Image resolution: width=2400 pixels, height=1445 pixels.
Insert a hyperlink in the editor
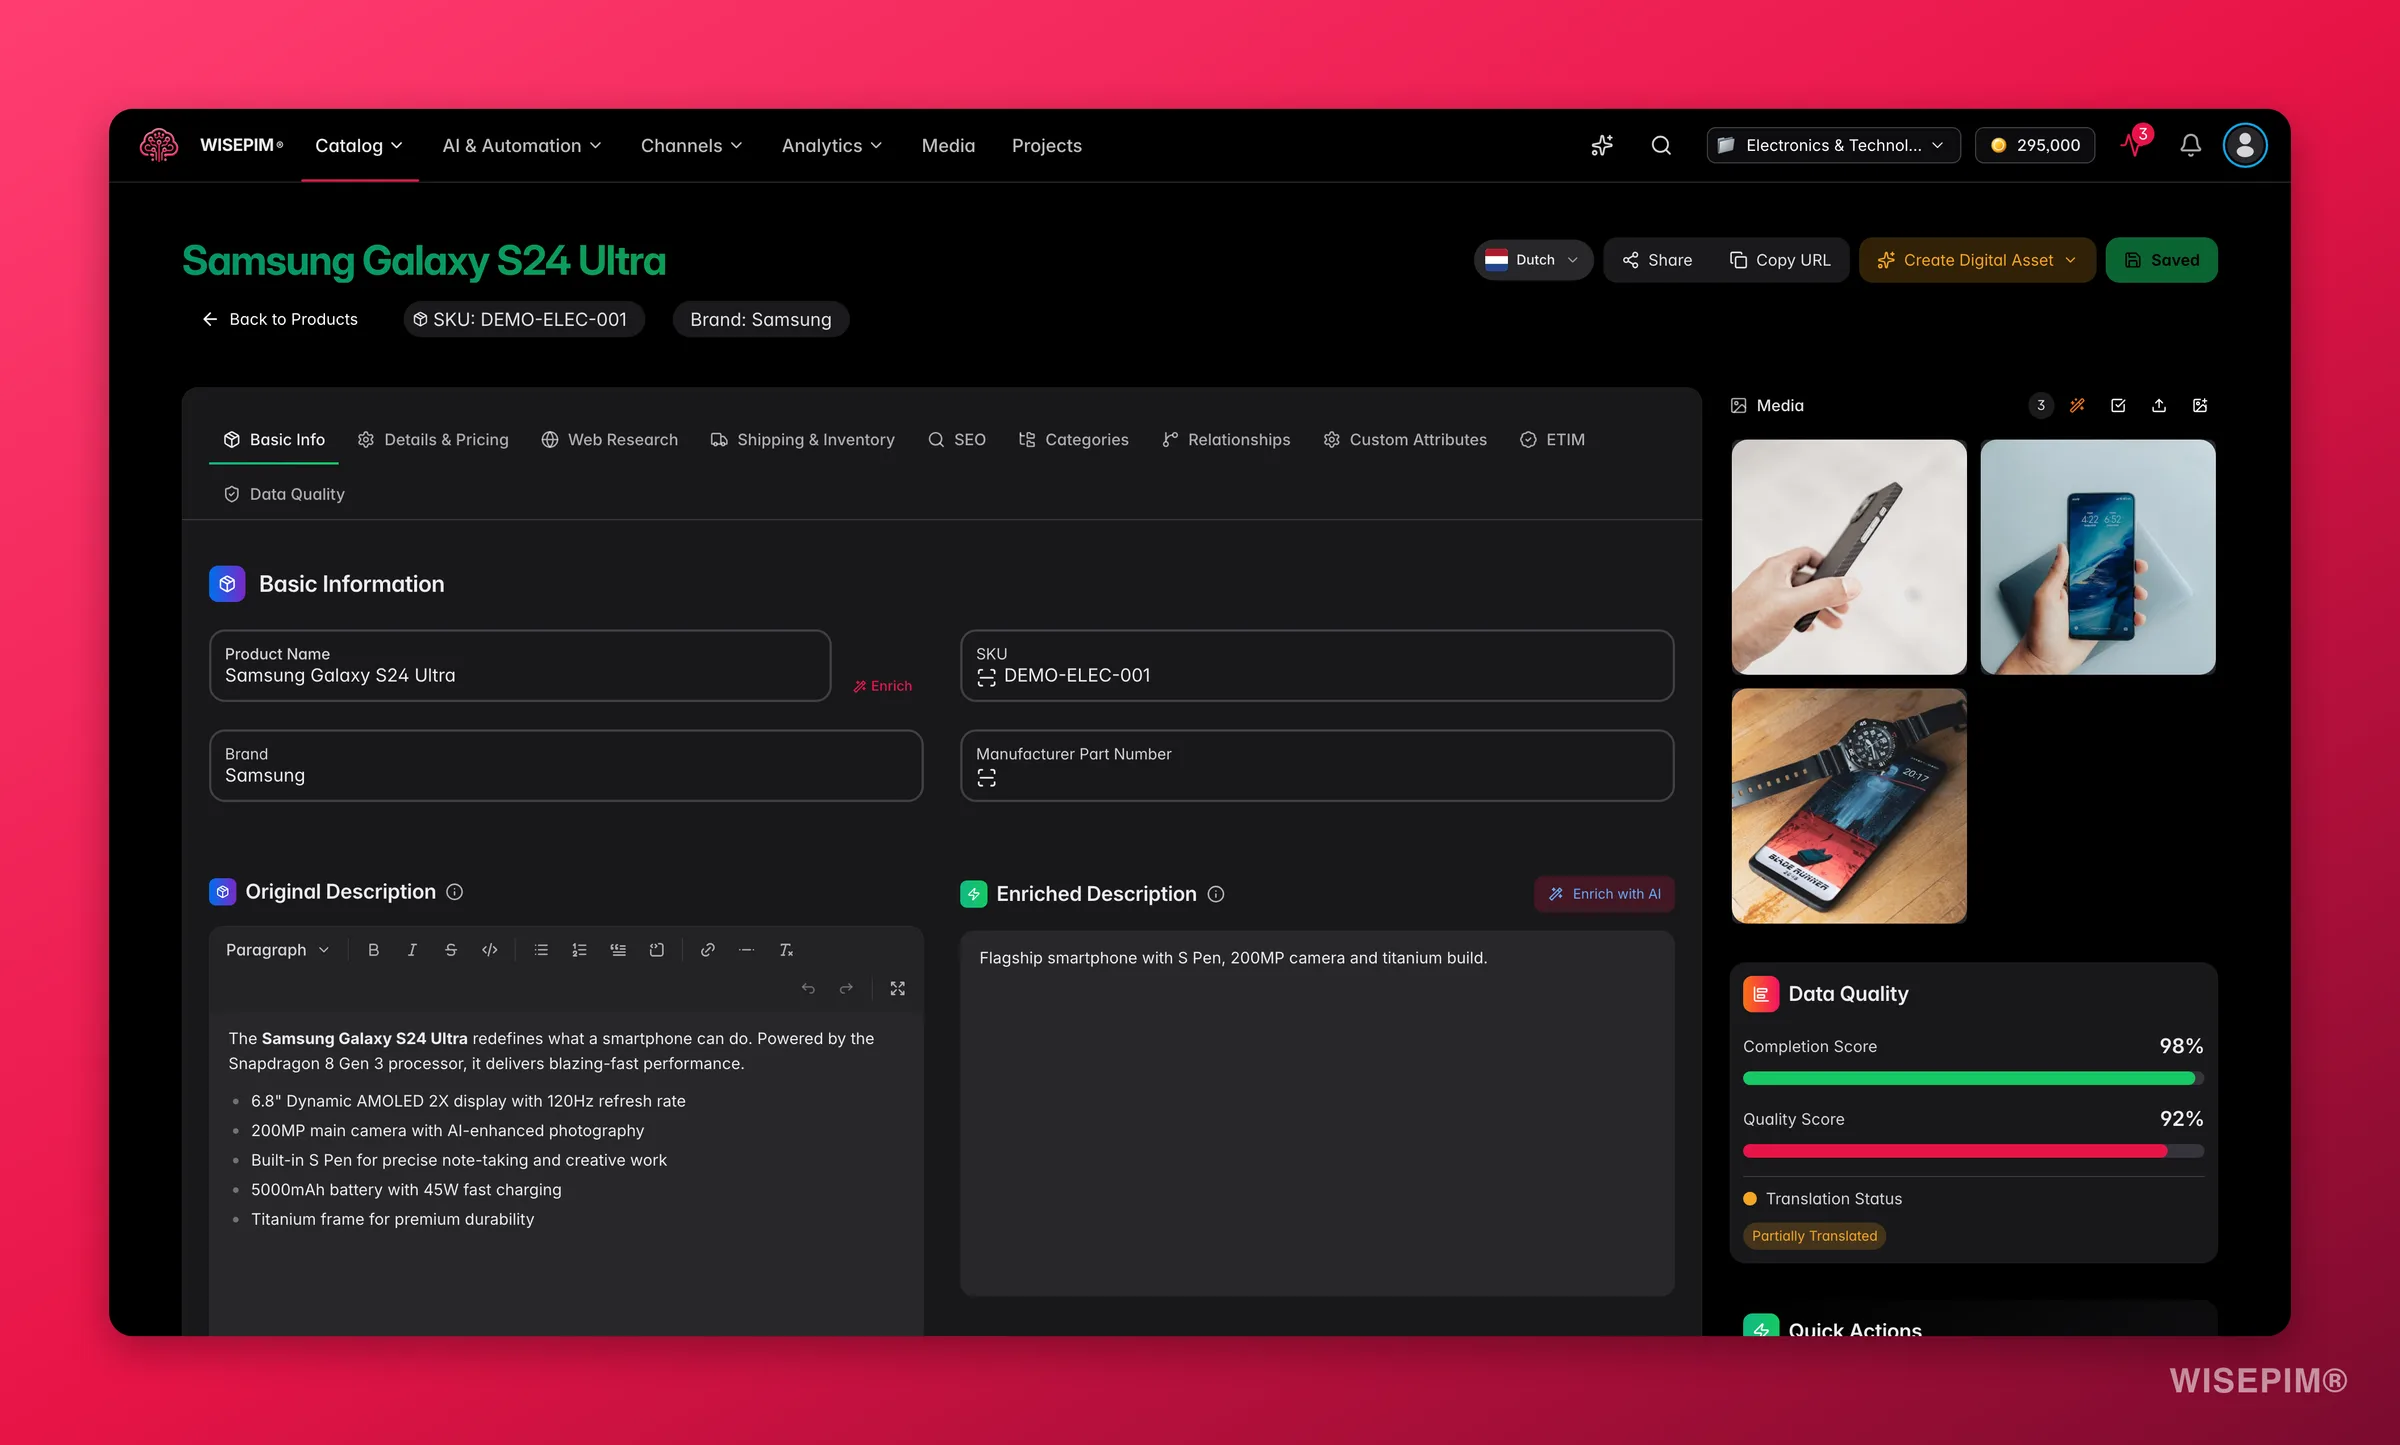[x=708, y=950]
